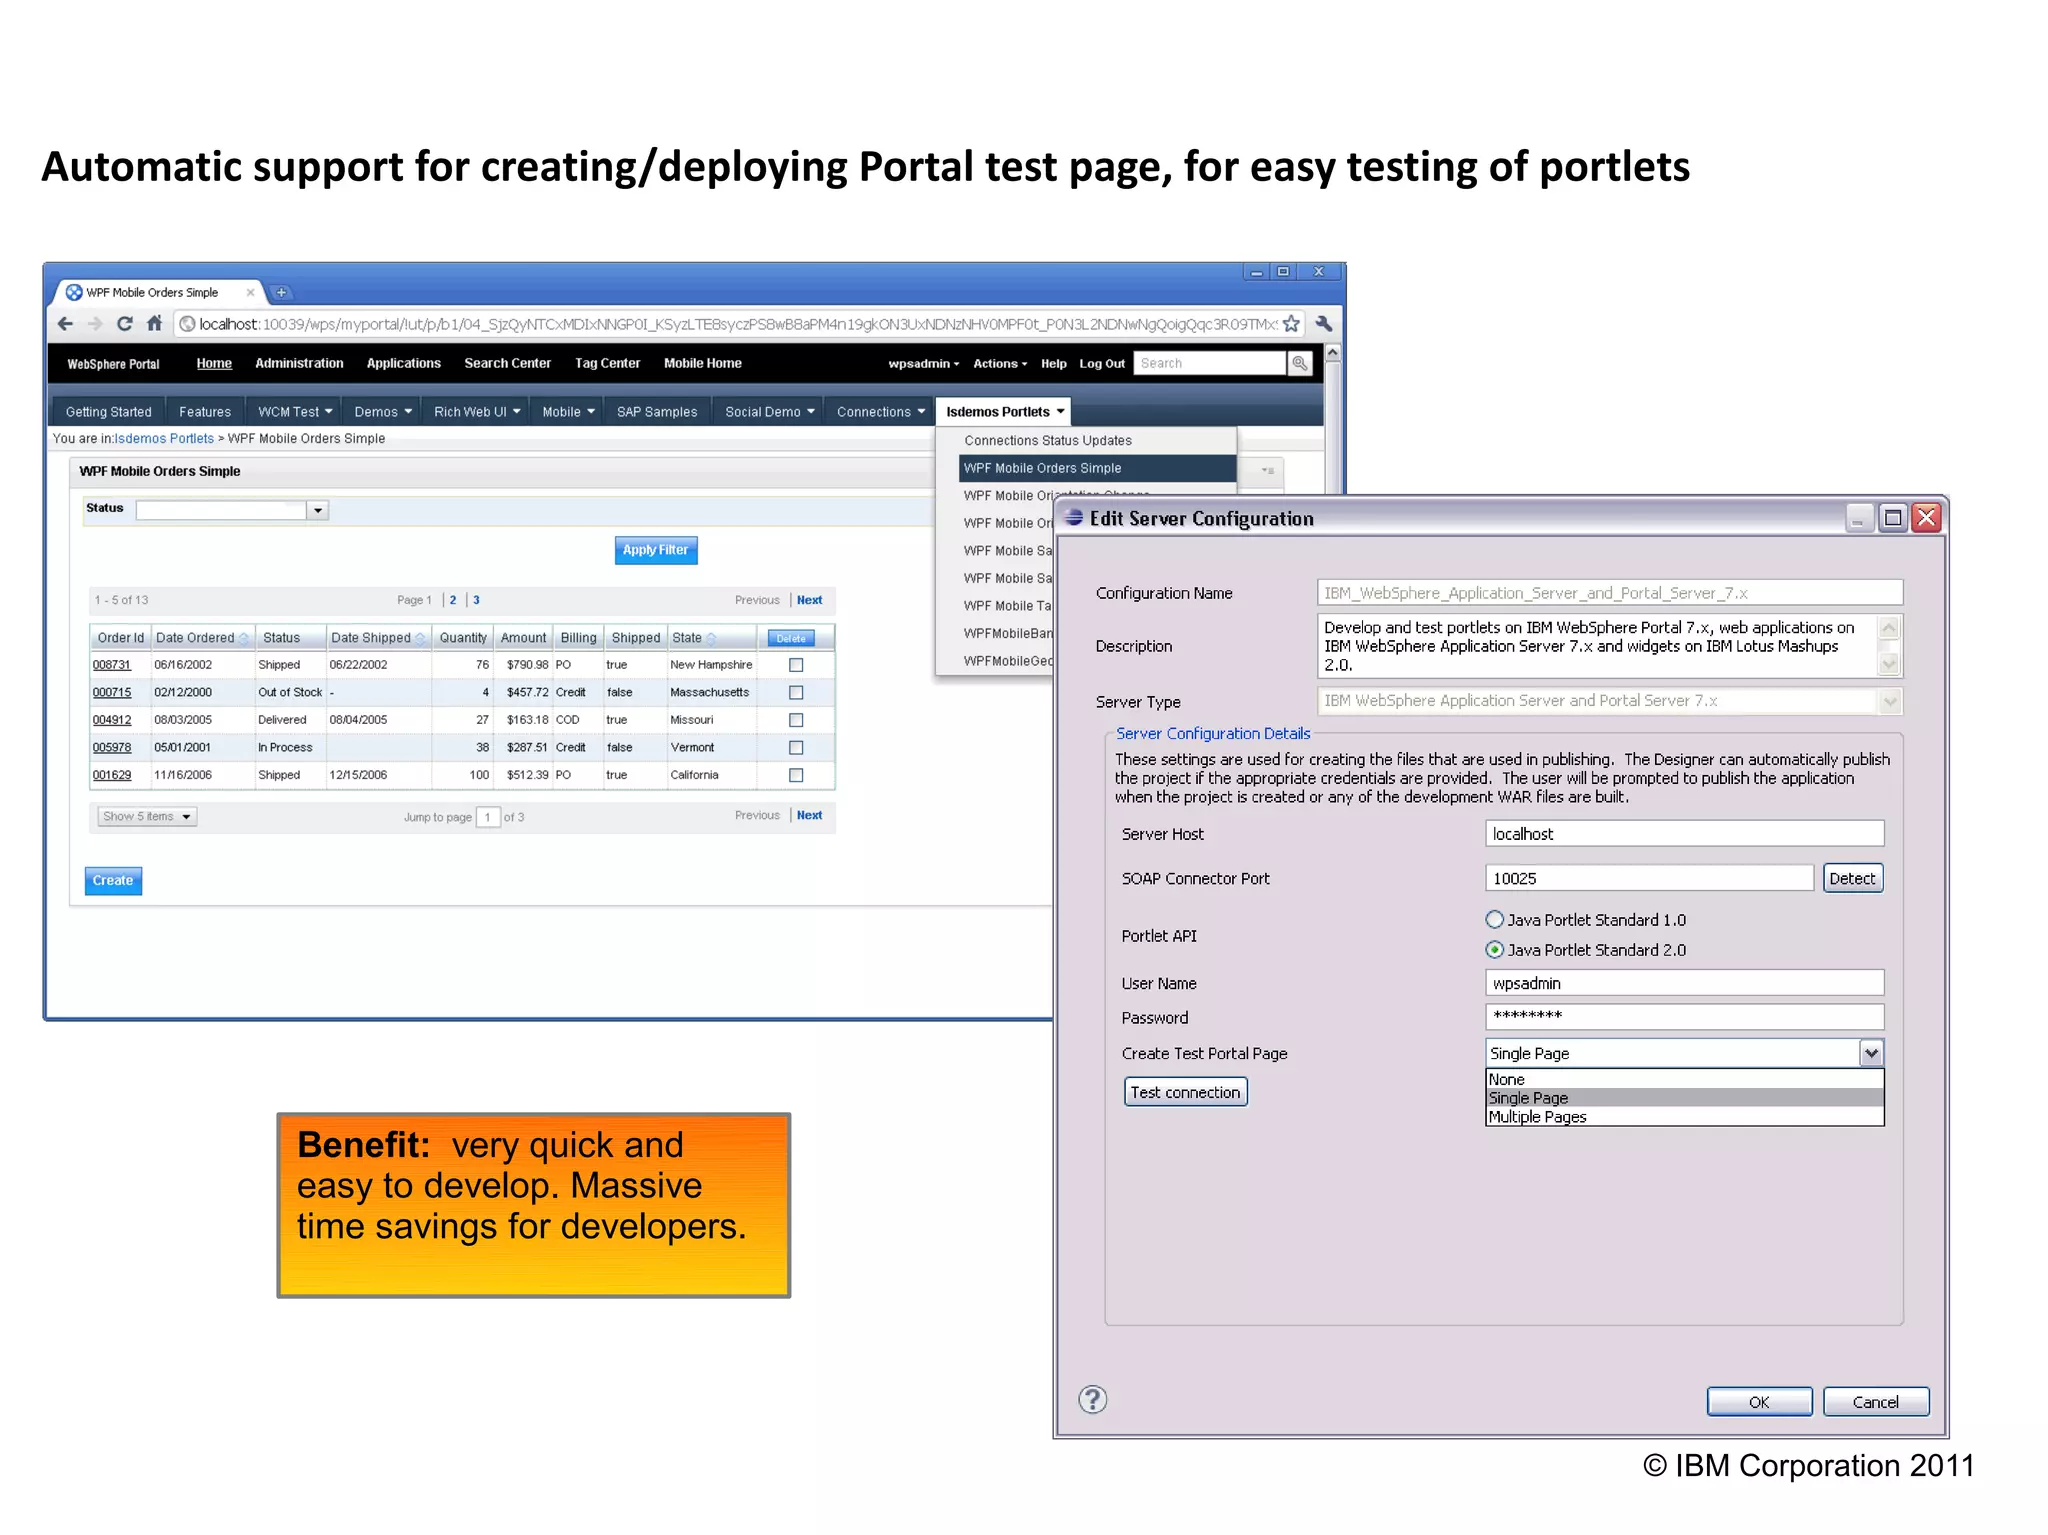
Task: Check the delete box for order 005978
Action: point(796,747)
